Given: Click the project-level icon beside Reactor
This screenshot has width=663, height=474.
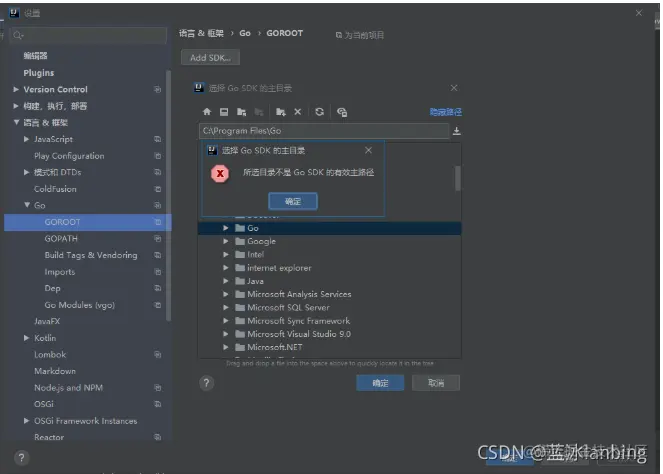Looking at the screenshot, I should (158, 437).
